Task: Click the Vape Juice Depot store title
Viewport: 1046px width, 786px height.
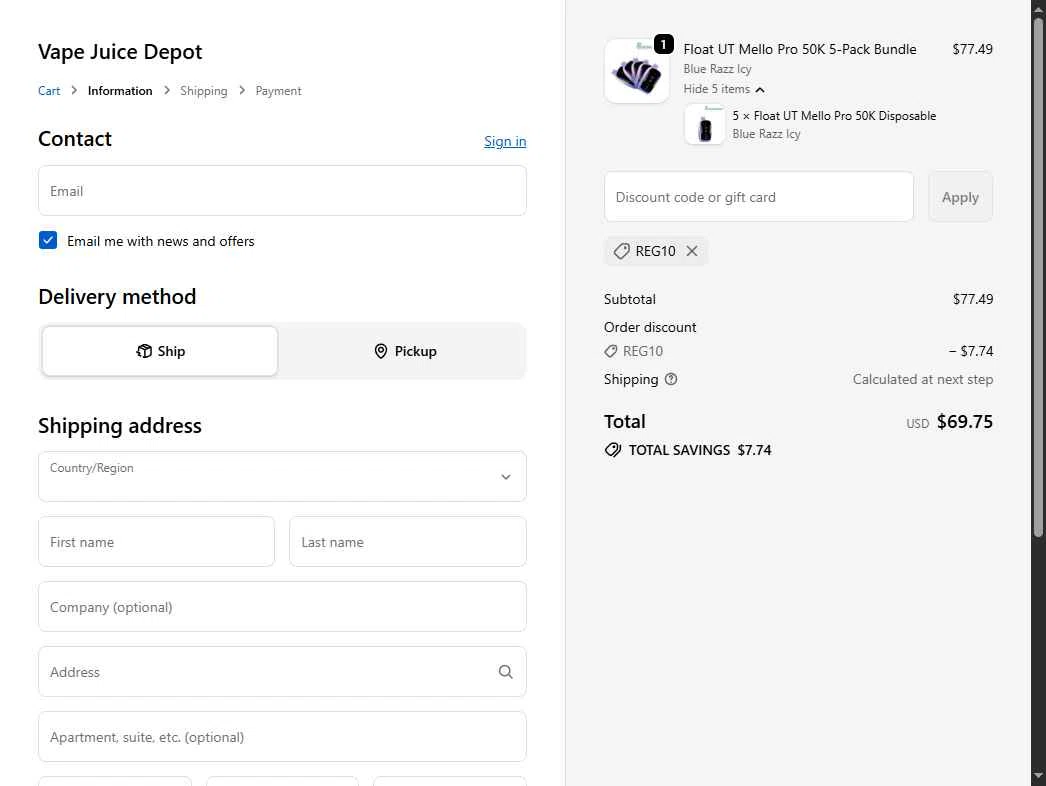Action: coord(120,52)
